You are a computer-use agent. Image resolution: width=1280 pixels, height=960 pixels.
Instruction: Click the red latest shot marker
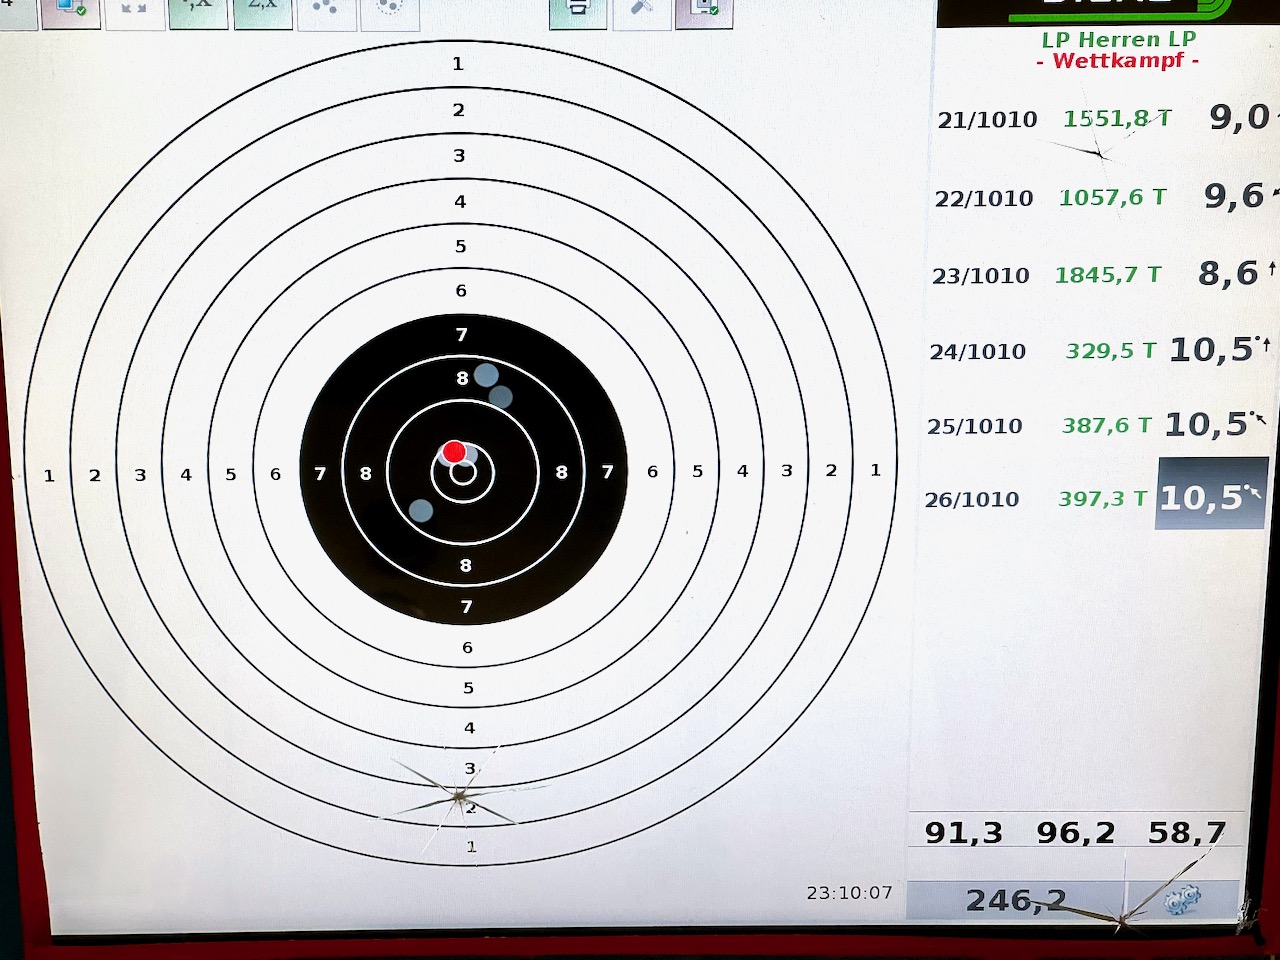(x=454, y=452)
